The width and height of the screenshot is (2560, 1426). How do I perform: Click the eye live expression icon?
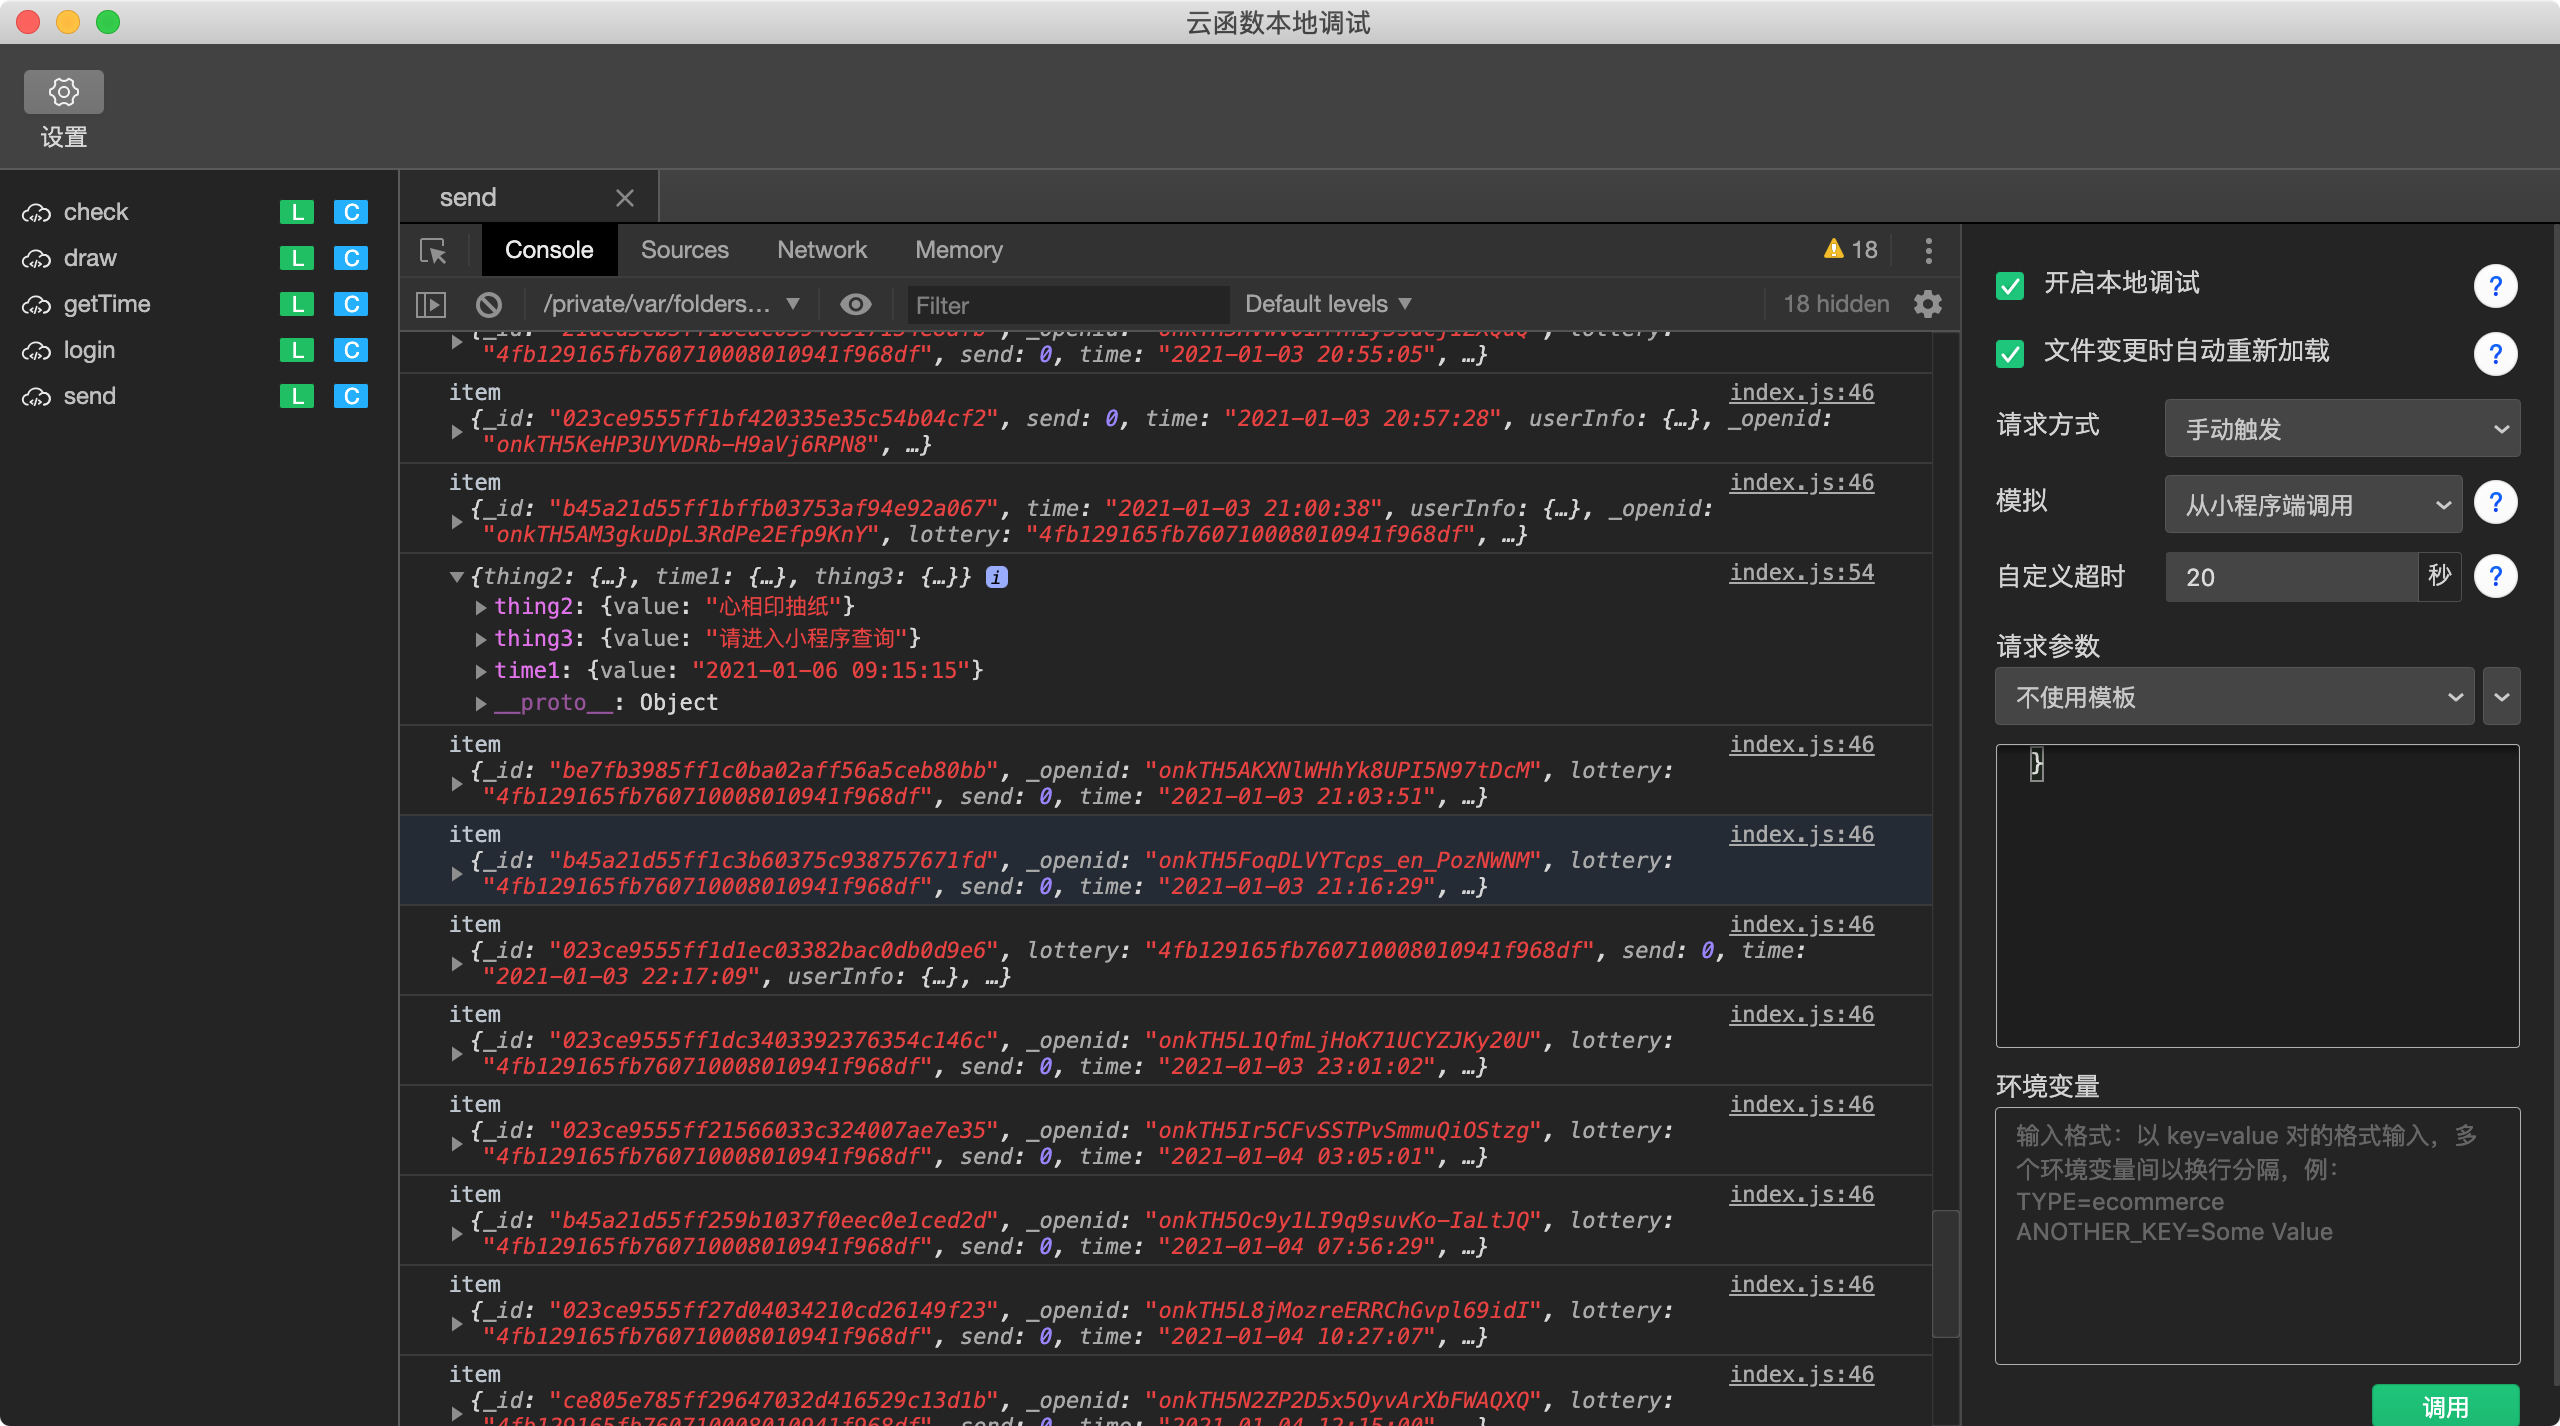point(855,304)
